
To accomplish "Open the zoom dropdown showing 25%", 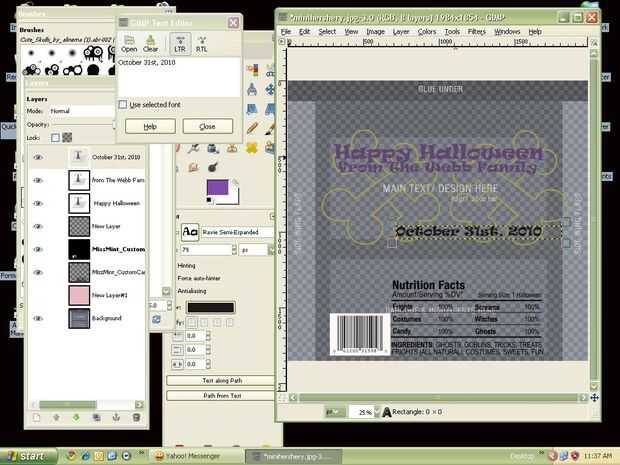I will 365,412.
